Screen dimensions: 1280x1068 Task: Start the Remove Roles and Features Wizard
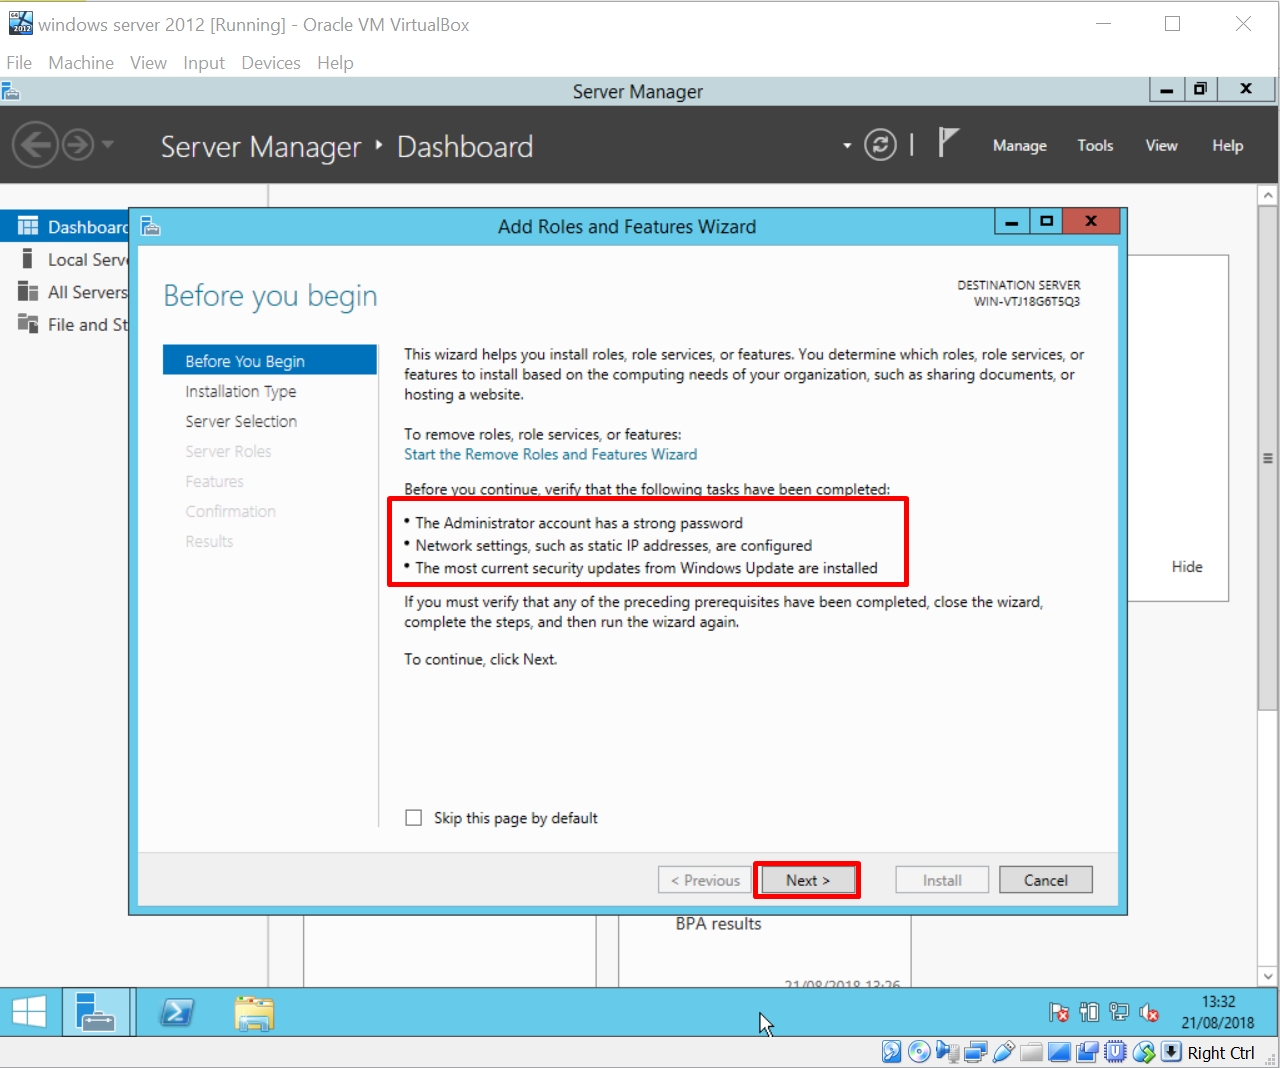pos(550,454)
